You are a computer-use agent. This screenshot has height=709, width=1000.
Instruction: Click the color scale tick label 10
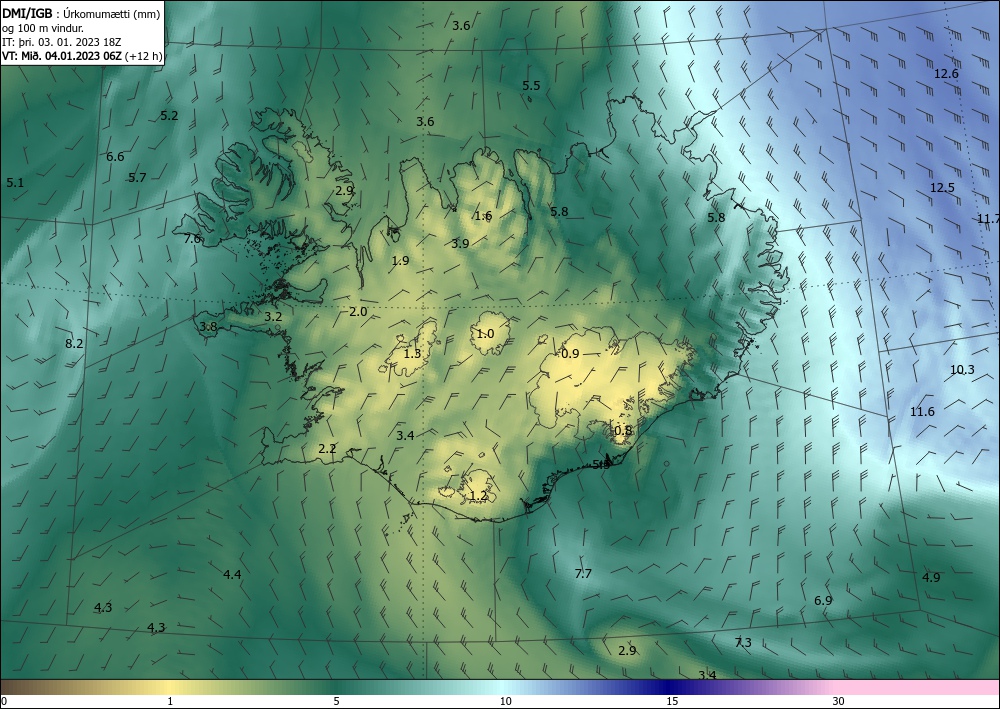pyautogui.click(x=505, y=701)
